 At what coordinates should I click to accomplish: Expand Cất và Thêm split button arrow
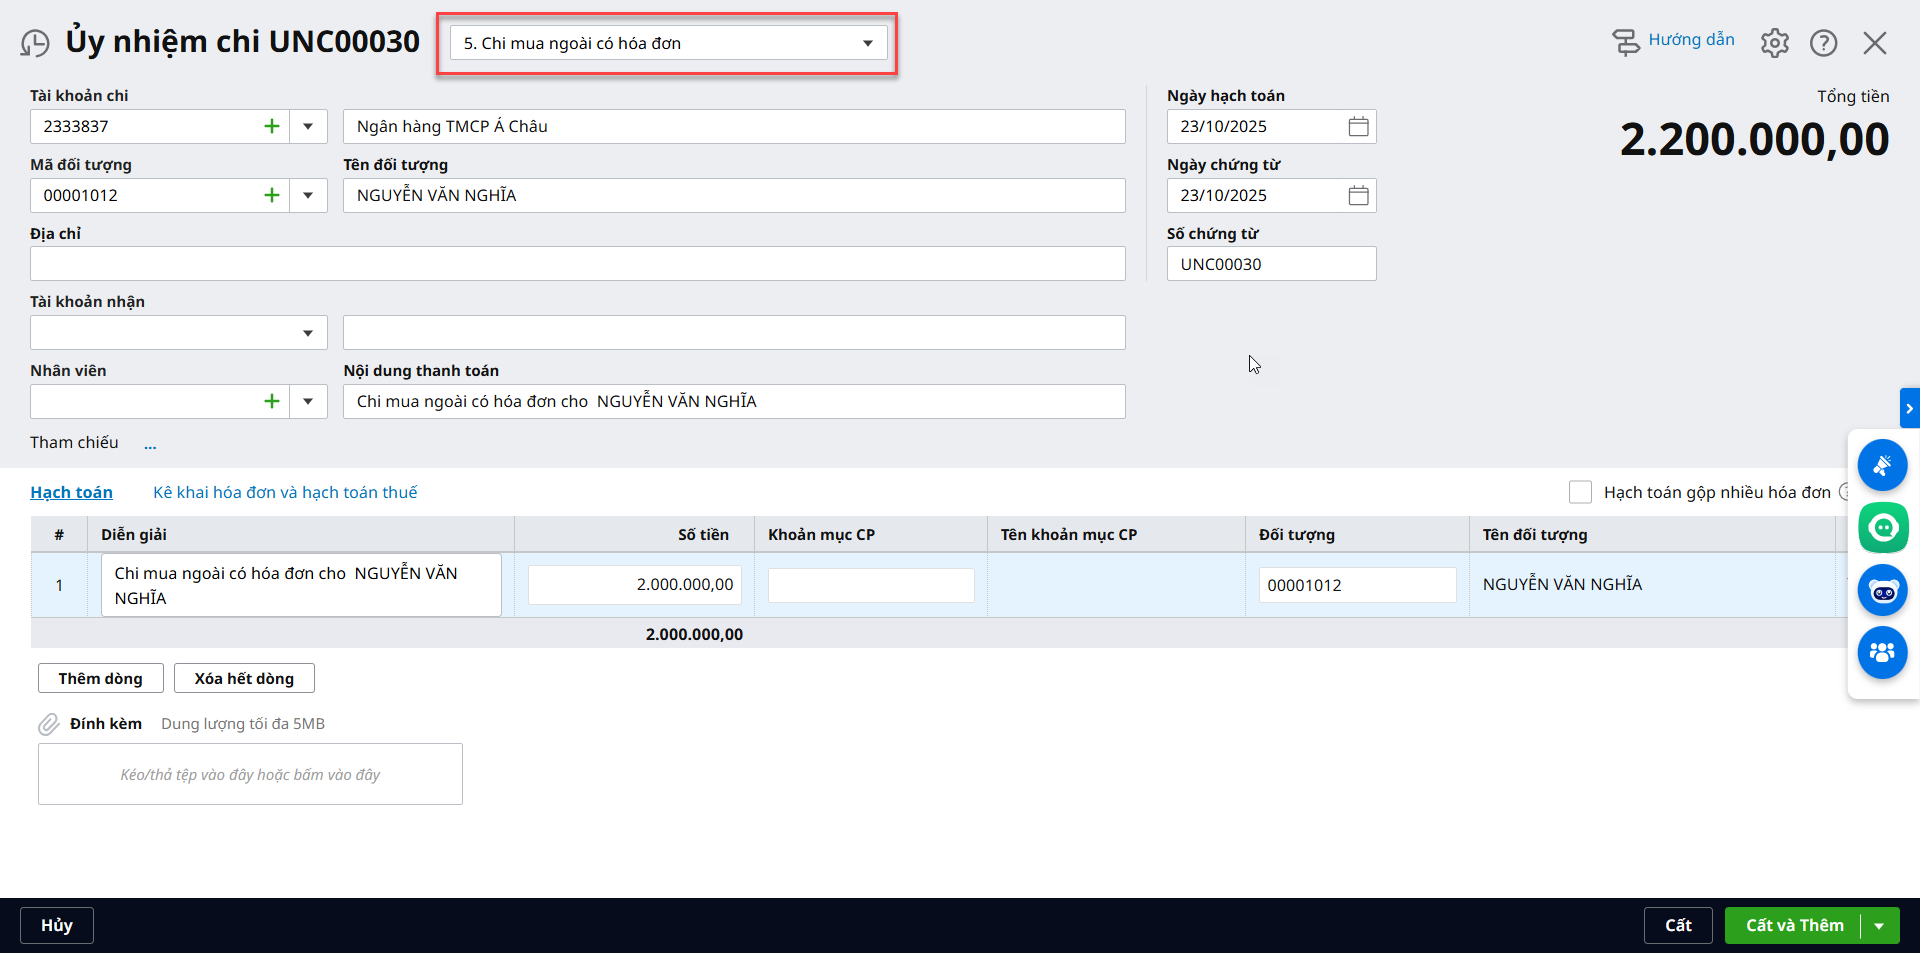click(x=1879, y=926)
